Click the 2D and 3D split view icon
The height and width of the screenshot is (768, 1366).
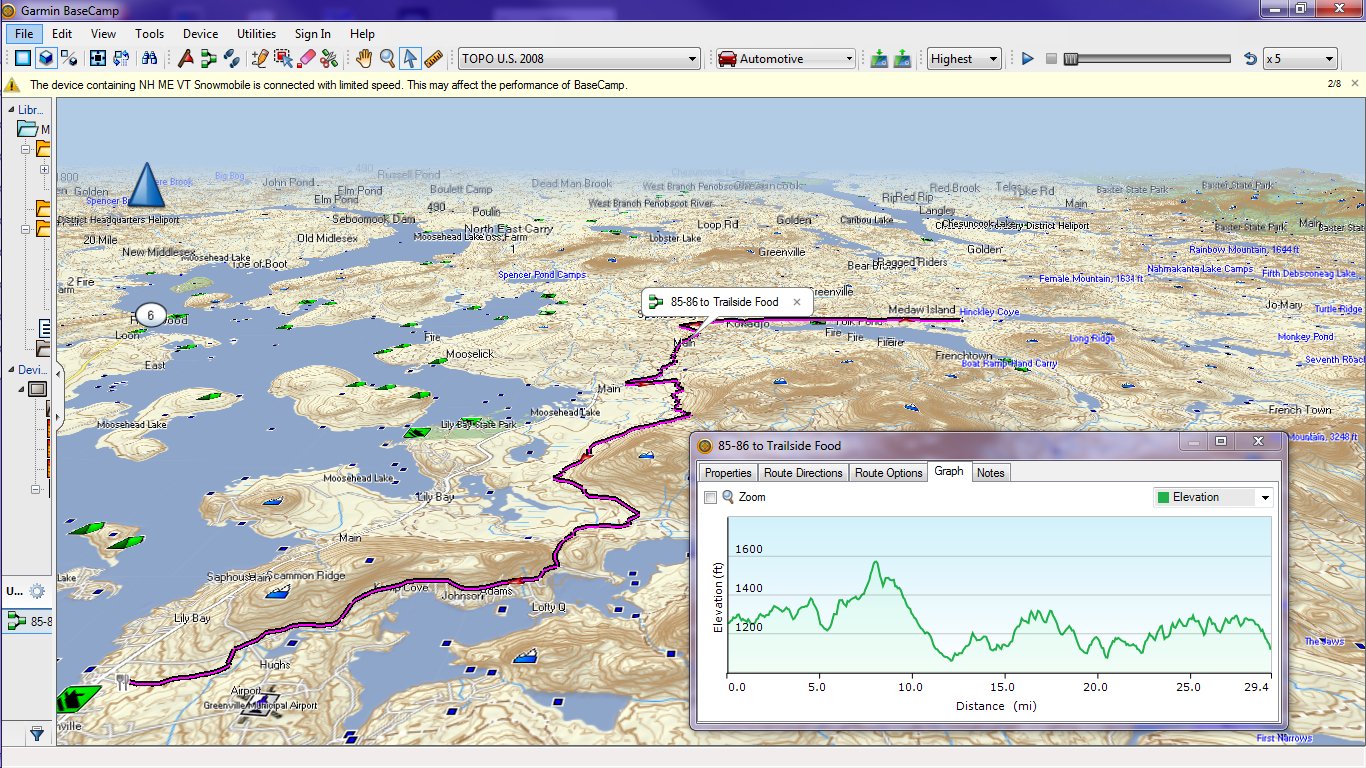click(68, 58)
